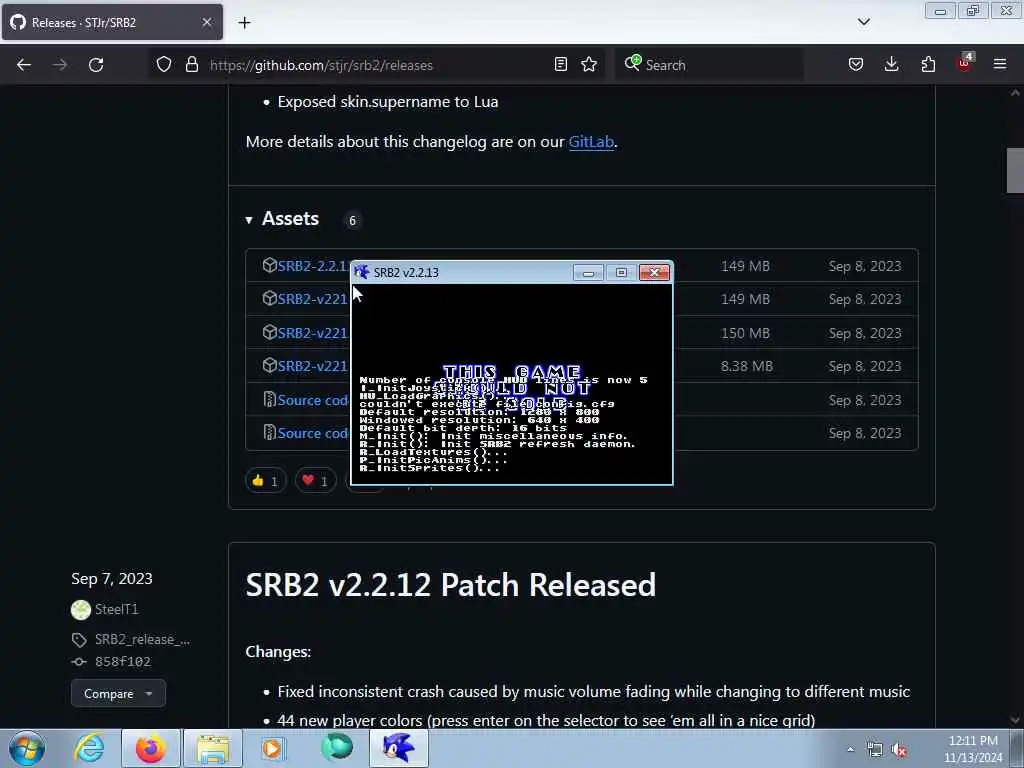Click the site security padlock icon

(x=191, y=65)
